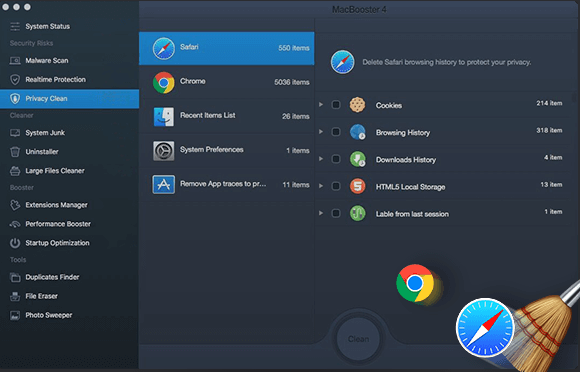The height and width of the screenshot is (372, 580).
Task: Check the HTML5 Local Storage checkbox
Action: [336, 186]
